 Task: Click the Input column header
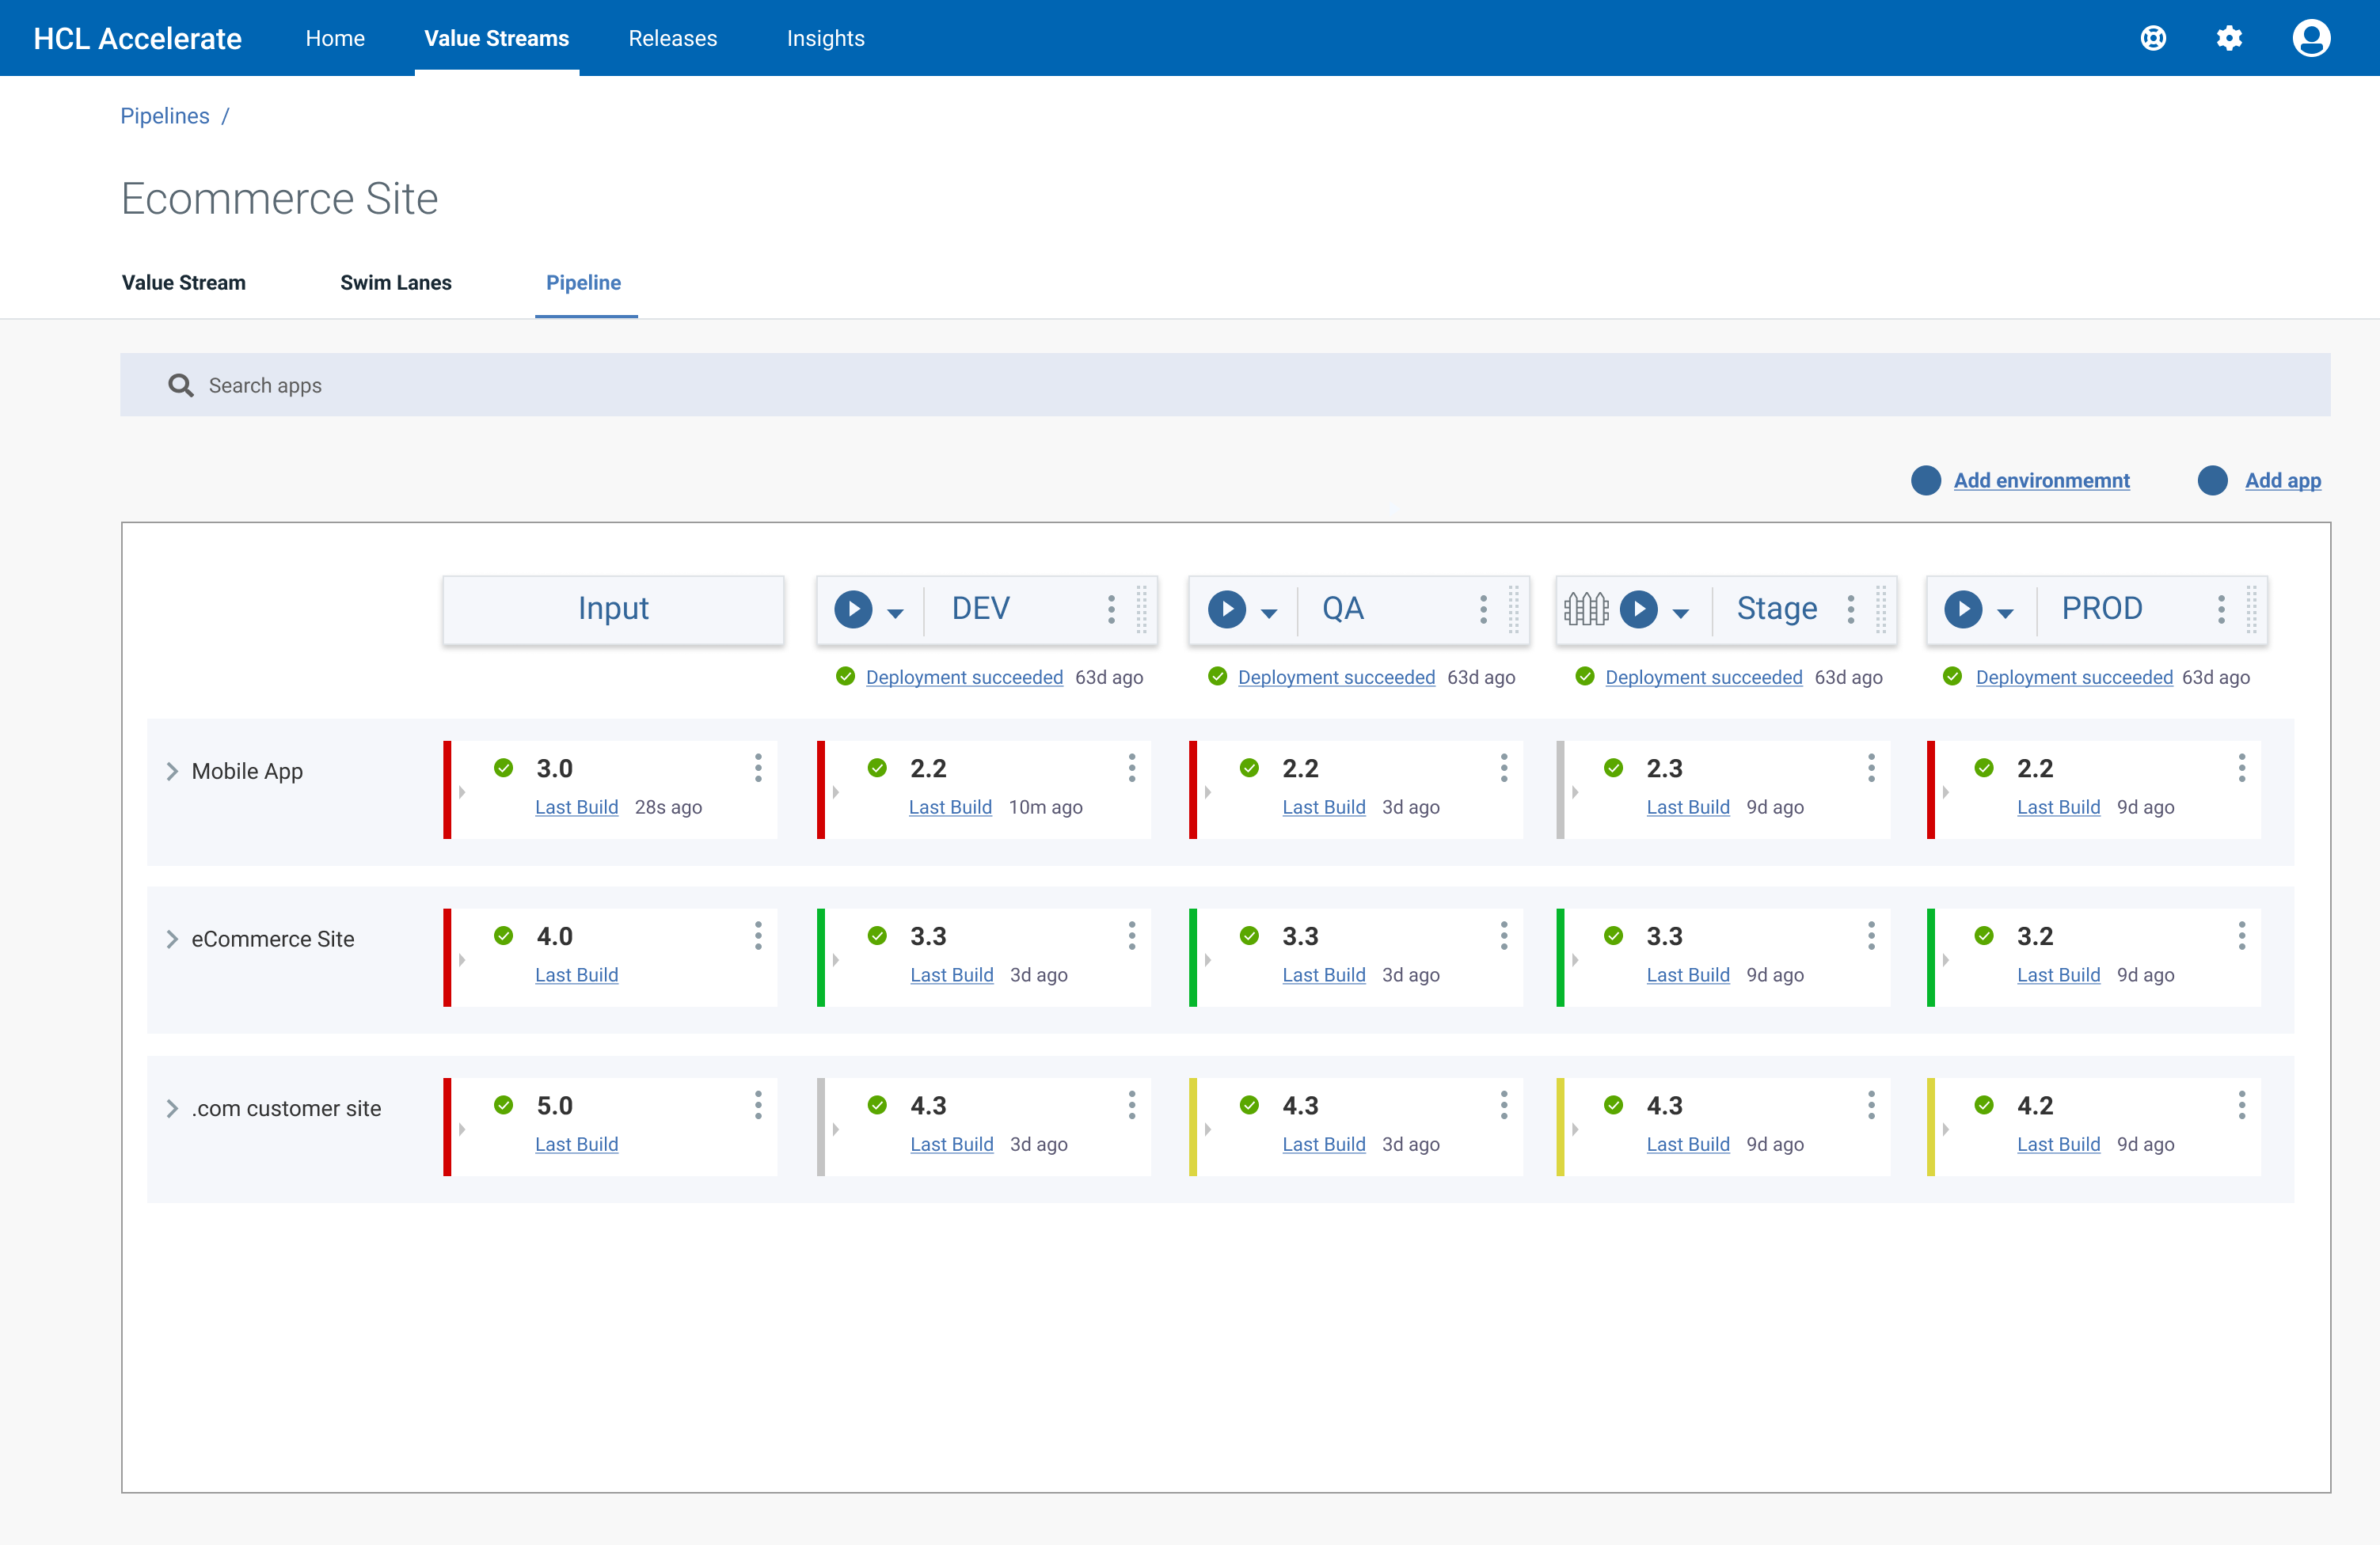tap(613, 609)
